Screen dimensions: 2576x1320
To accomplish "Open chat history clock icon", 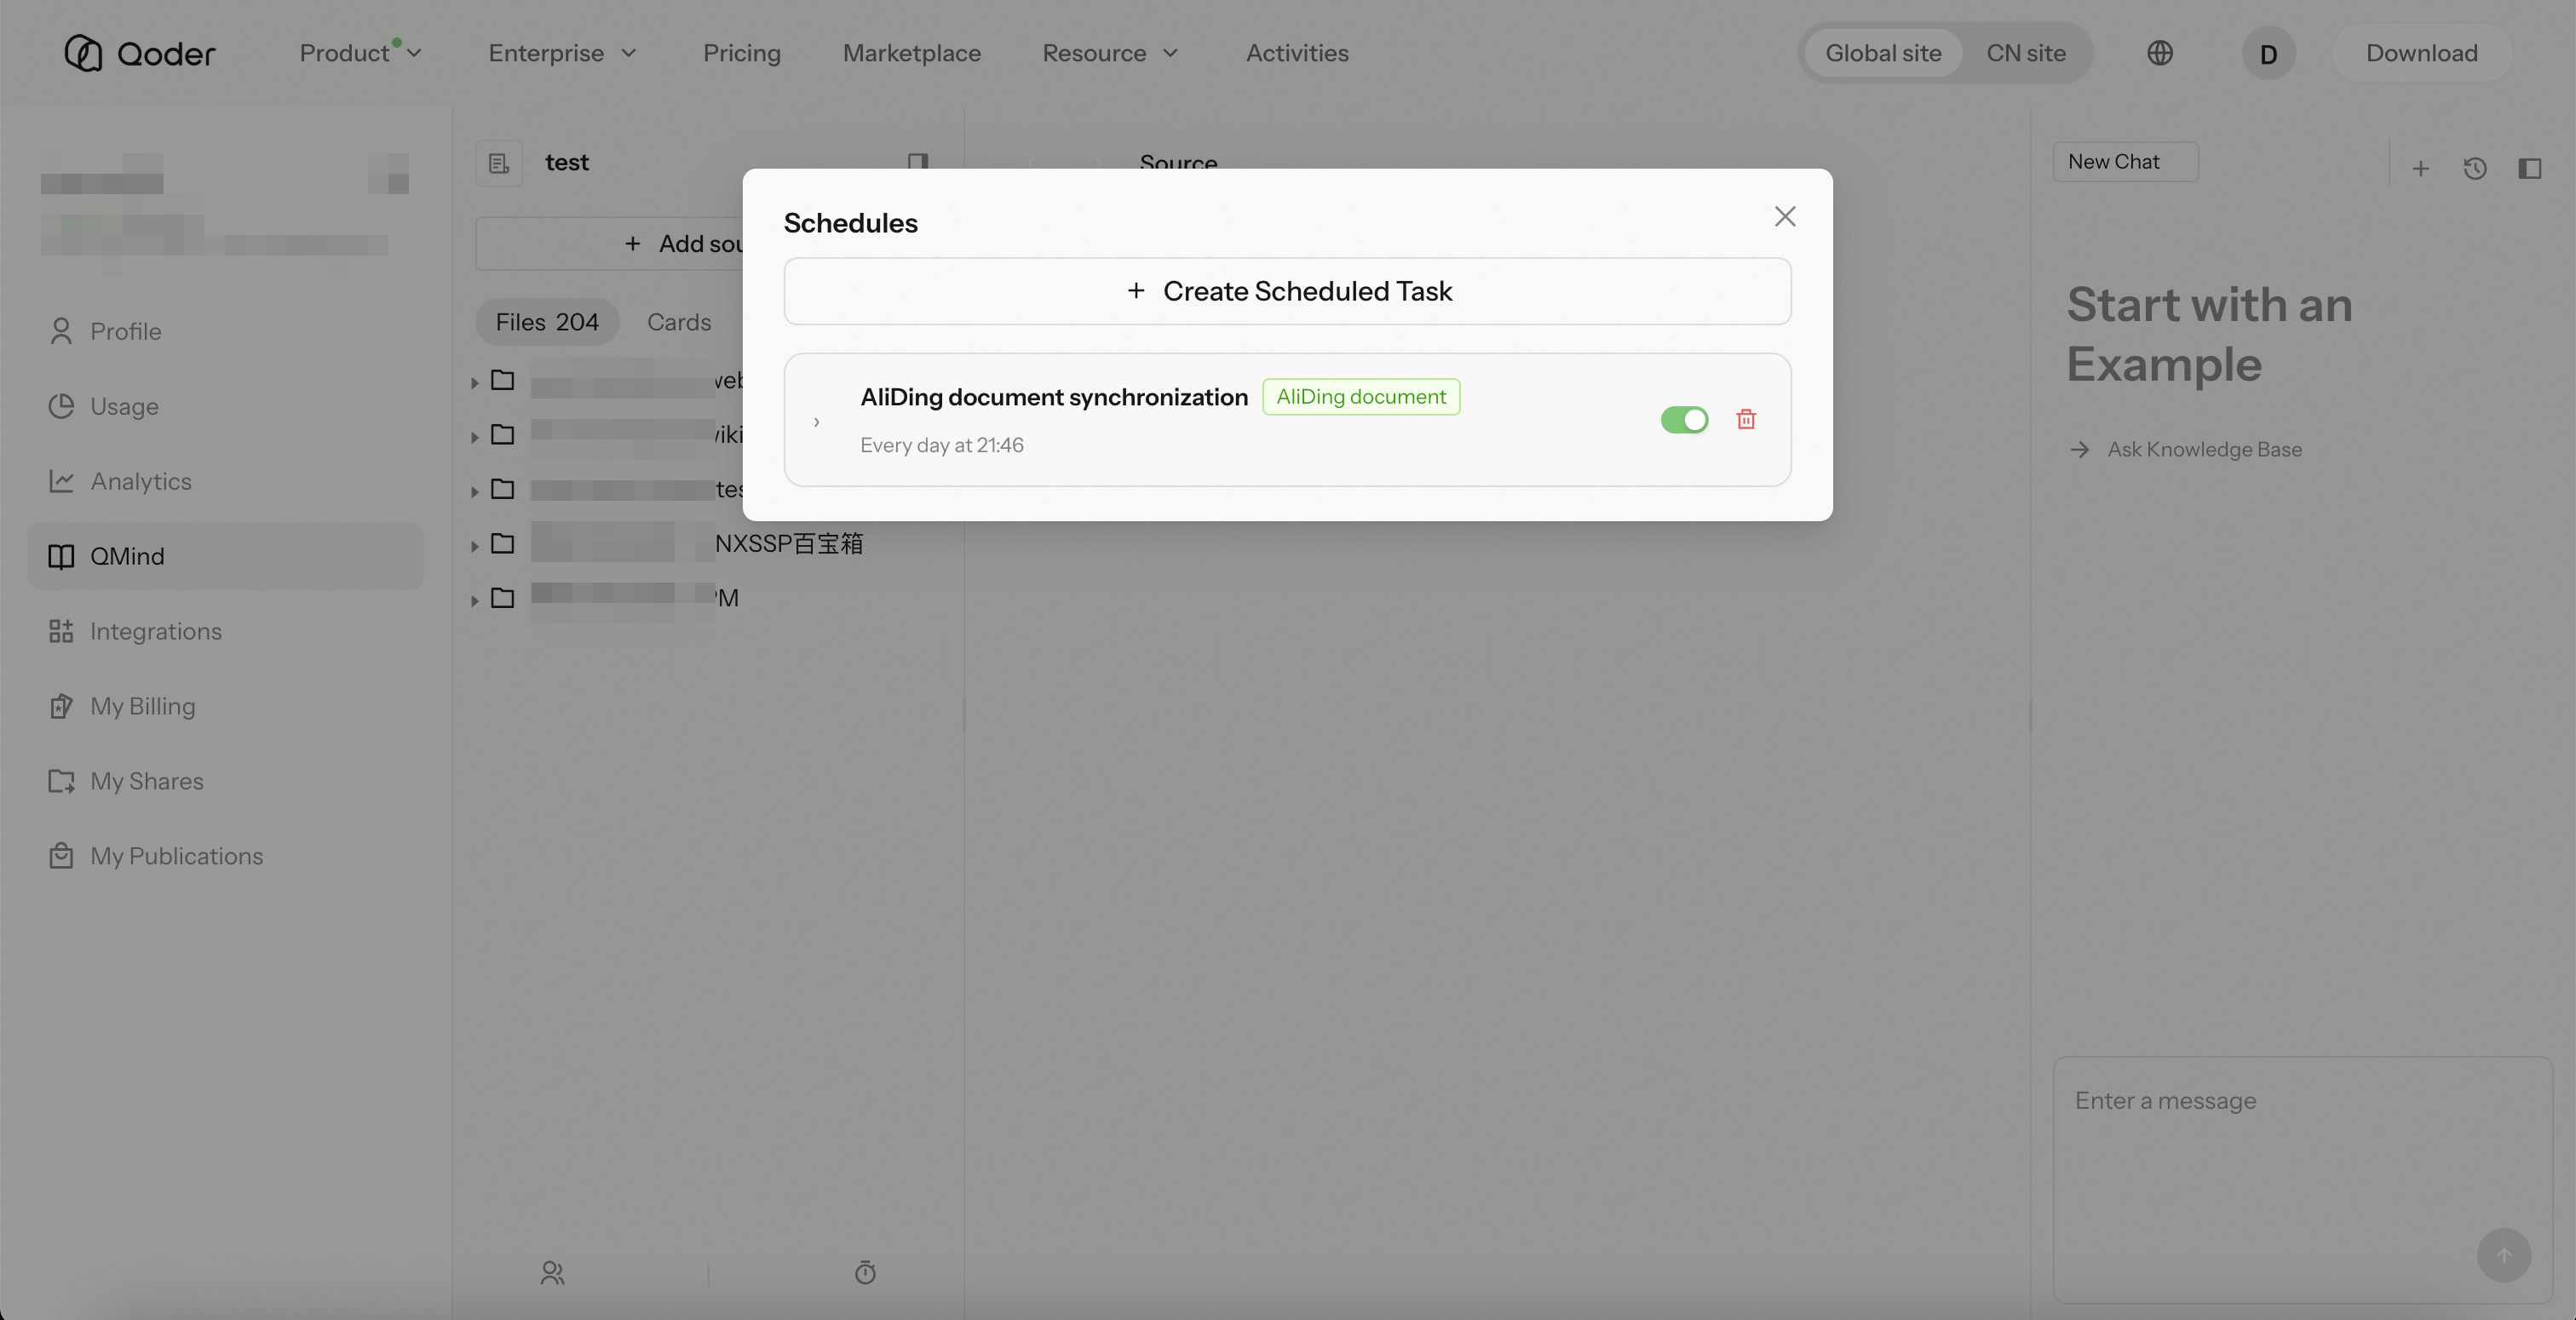I will (x=2475, y=169).
